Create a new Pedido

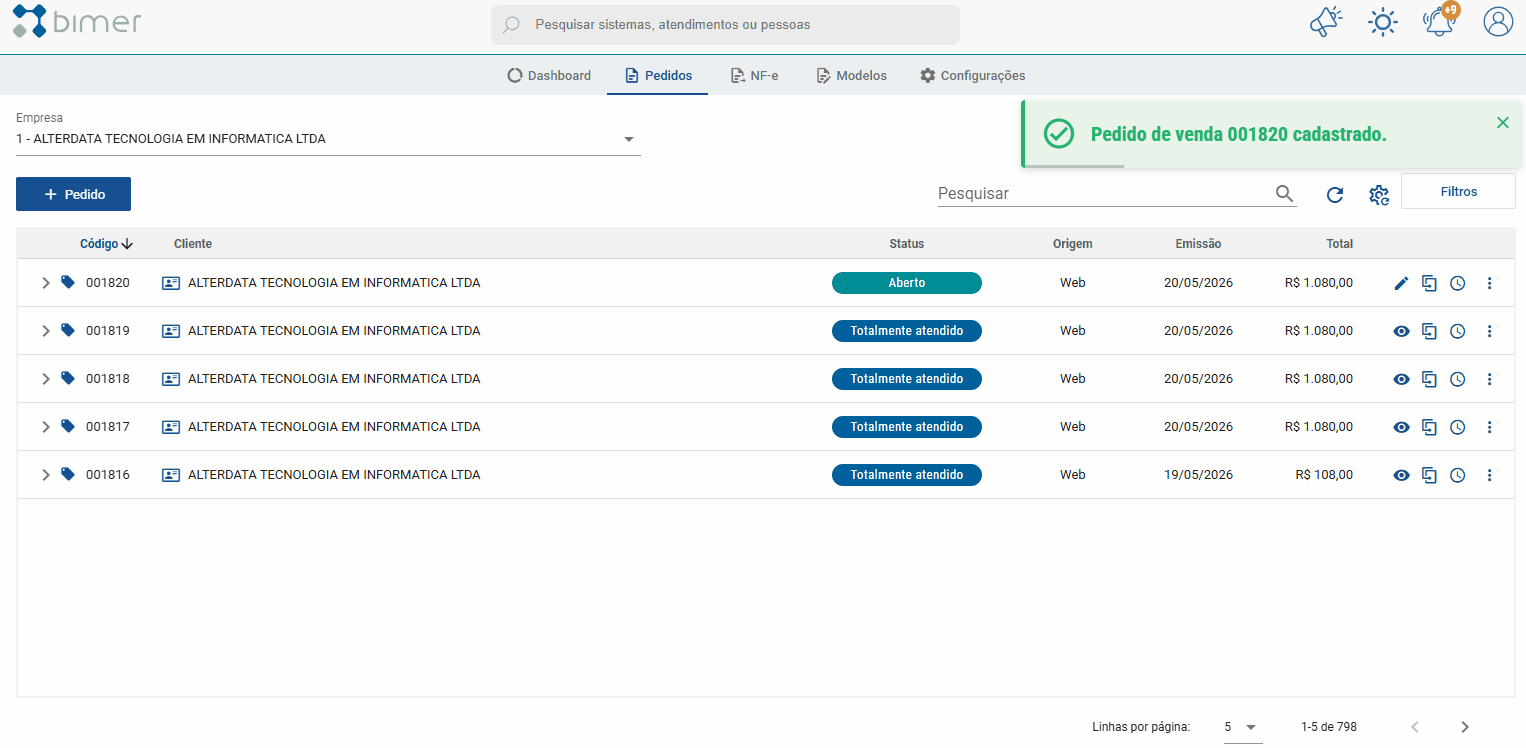pyautogui.click(x=73, y=194)
